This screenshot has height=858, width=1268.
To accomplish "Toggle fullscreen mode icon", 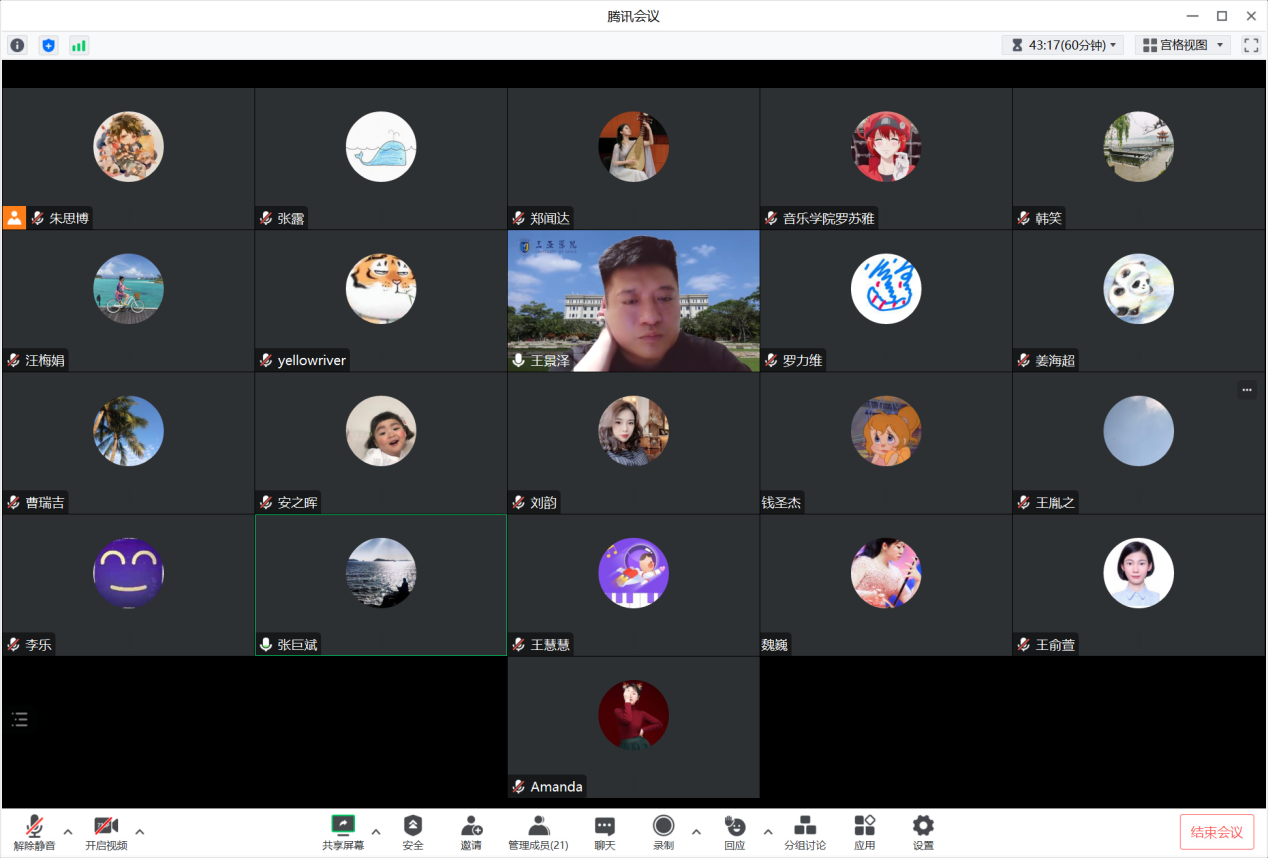I will [x=1251, y=45].
